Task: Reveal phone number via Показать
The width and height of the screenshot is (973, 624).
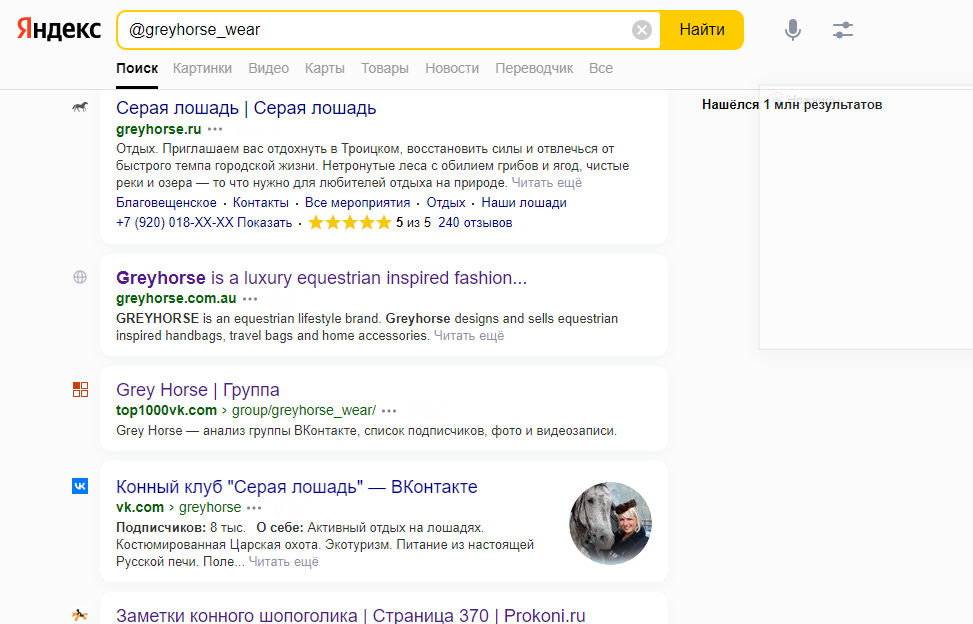Action: (264, 222)
